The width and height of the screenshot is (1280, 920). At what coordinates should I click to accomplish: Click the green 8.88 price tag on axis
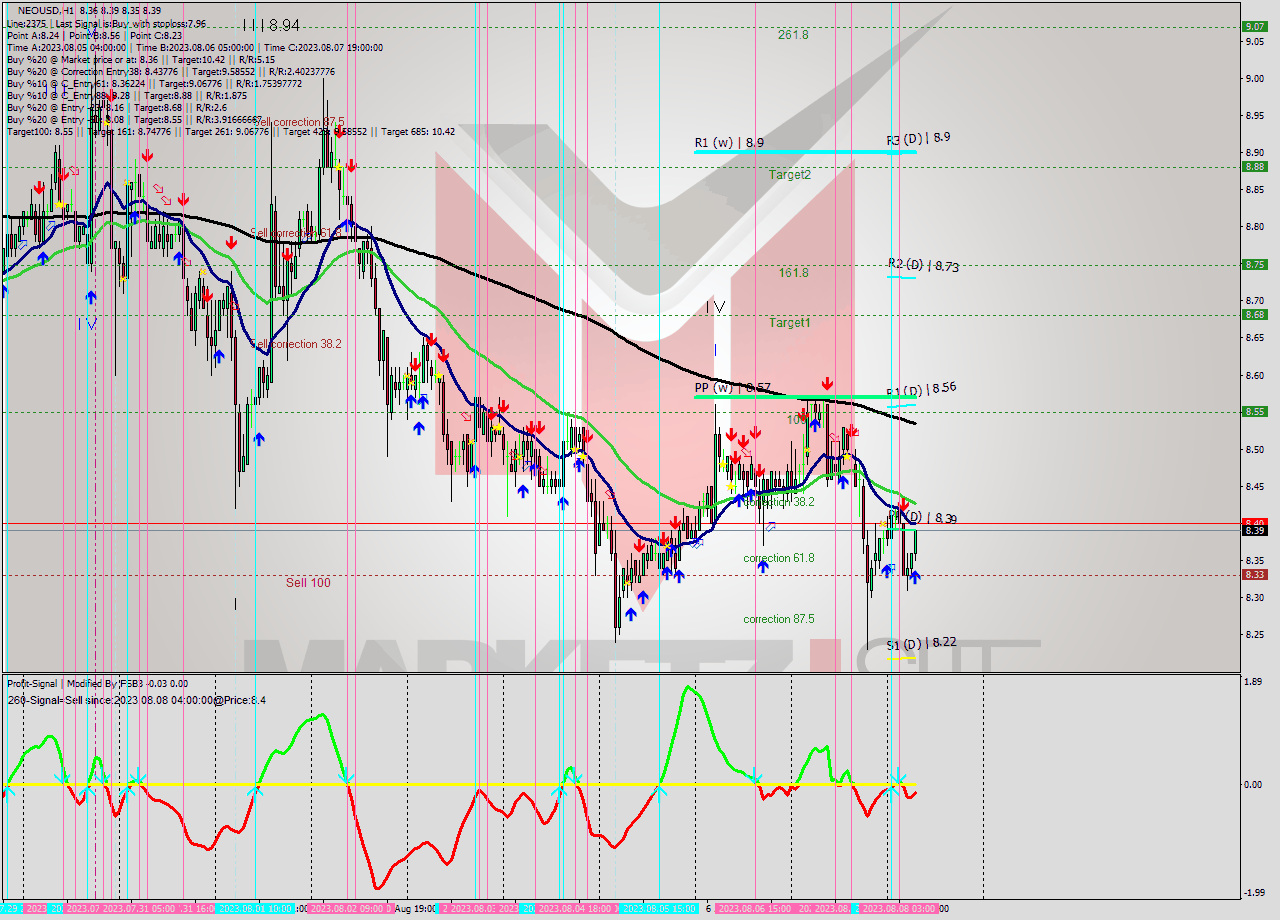[x=1254, y=166]
